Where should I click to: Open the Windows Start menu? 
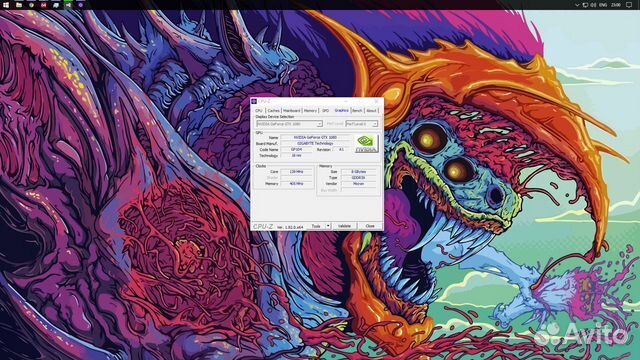pyautogui.click(x=6, y=5)
